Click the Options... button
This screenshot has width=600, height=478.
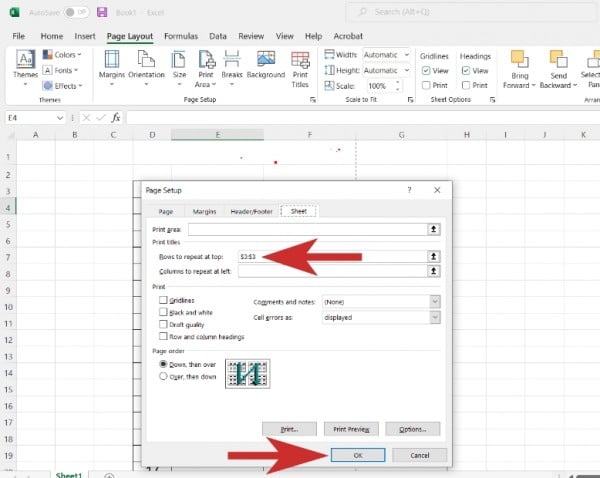tap(412, 429)
